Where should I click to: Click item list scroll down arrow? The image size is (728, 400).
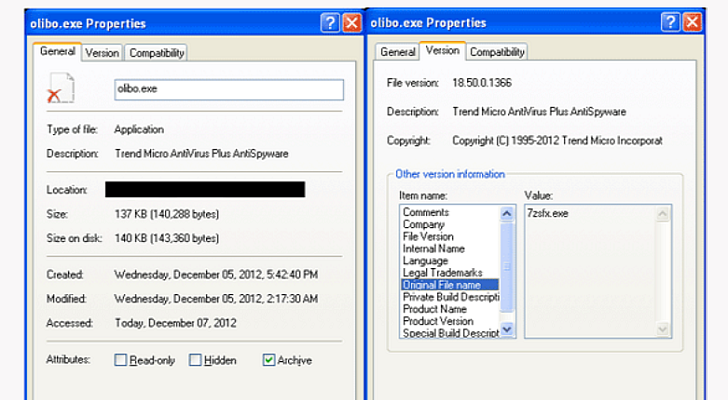(x=507, y=329)
